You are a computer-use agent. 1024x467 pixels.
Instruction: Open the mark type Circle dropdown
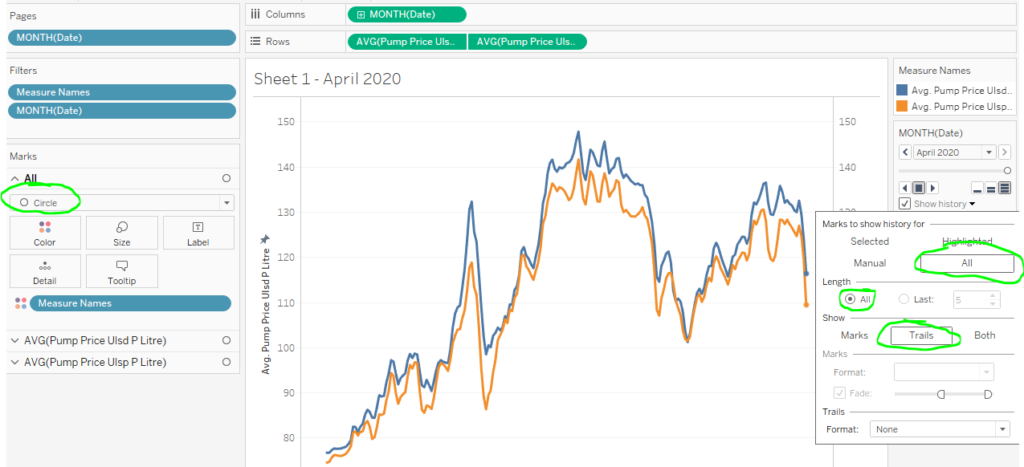122,202
